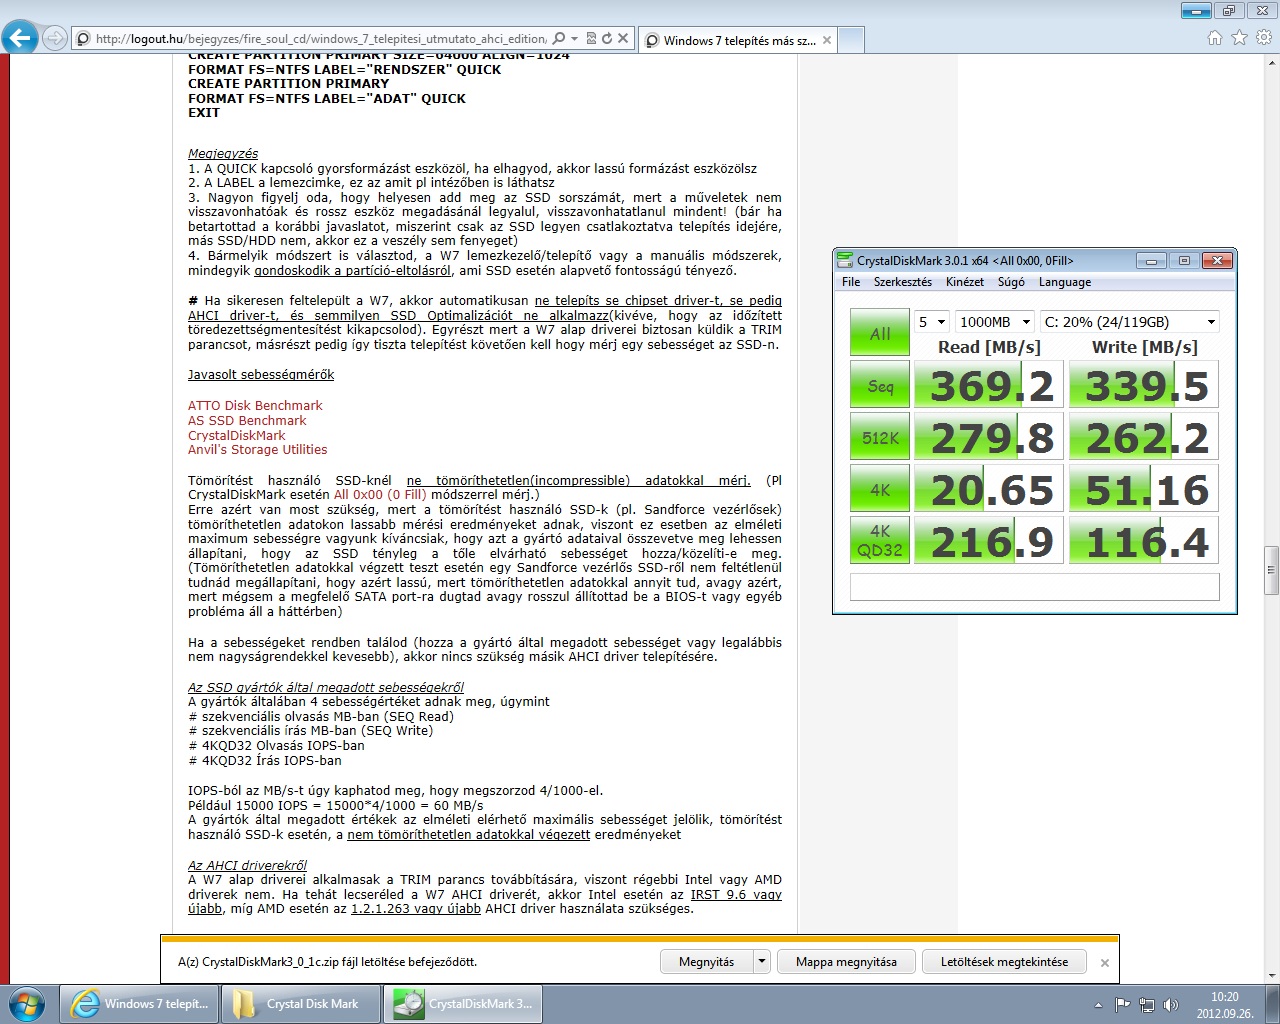Click the 4K read result 20.65
Viewport: 1280px width, 1024px height.
pyautogui.click(x=990, y=490)
